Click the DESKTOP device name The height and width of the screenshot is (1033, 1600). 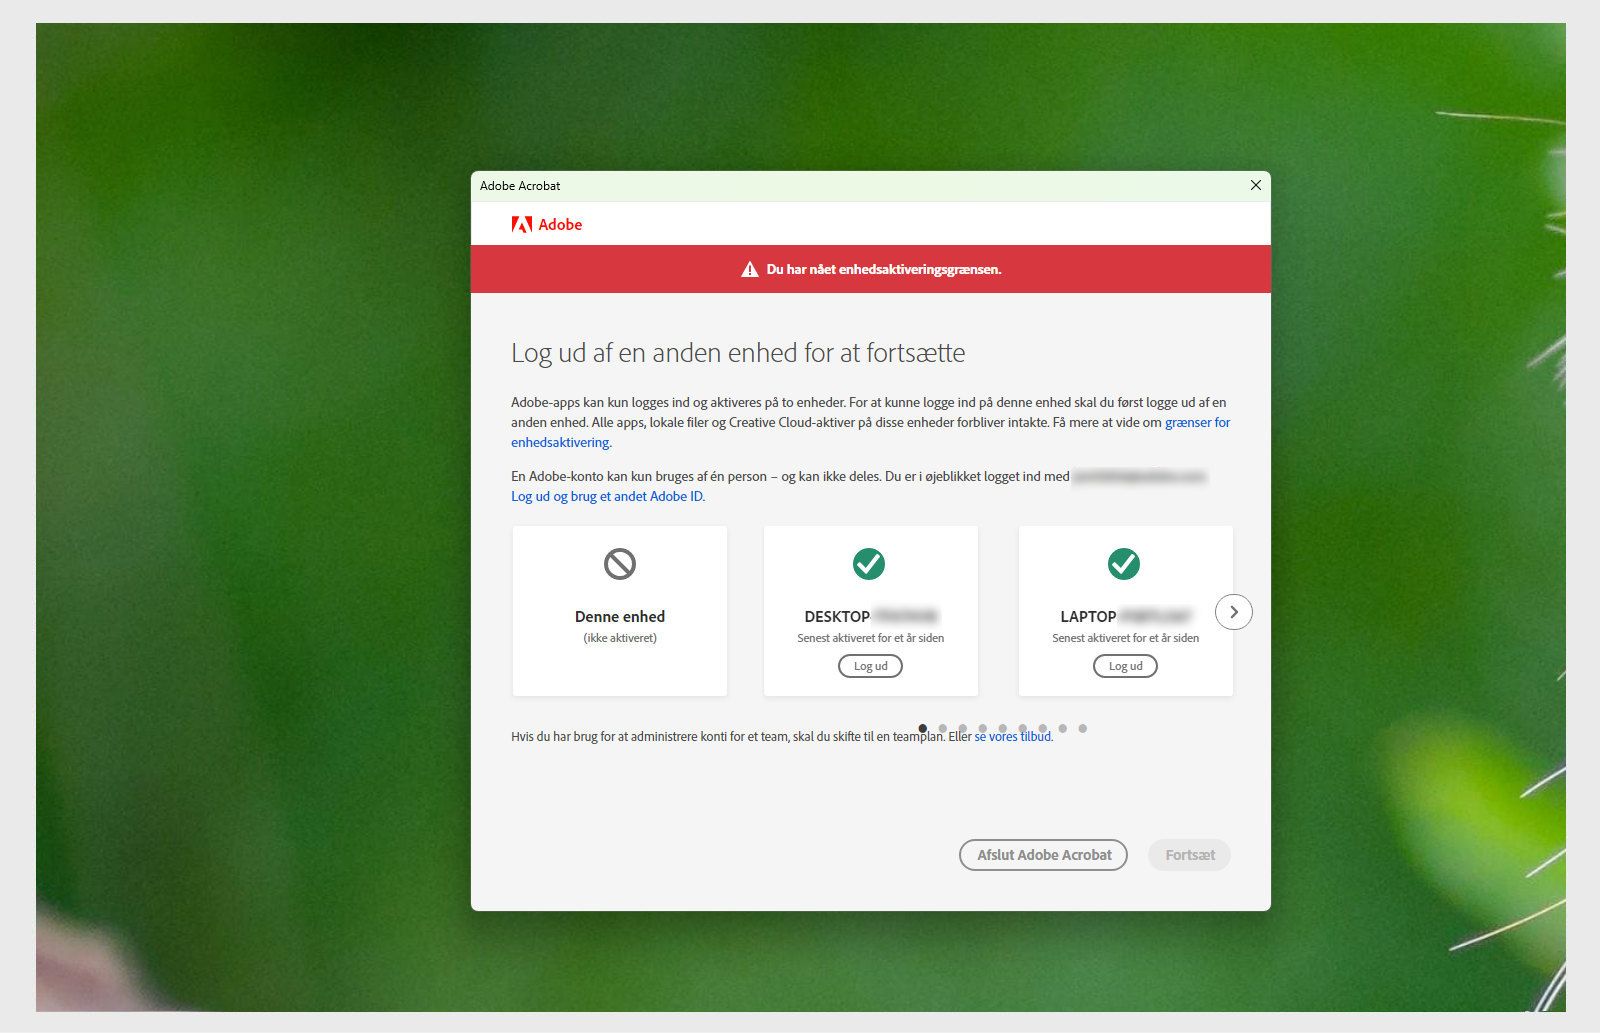(870, 617)
